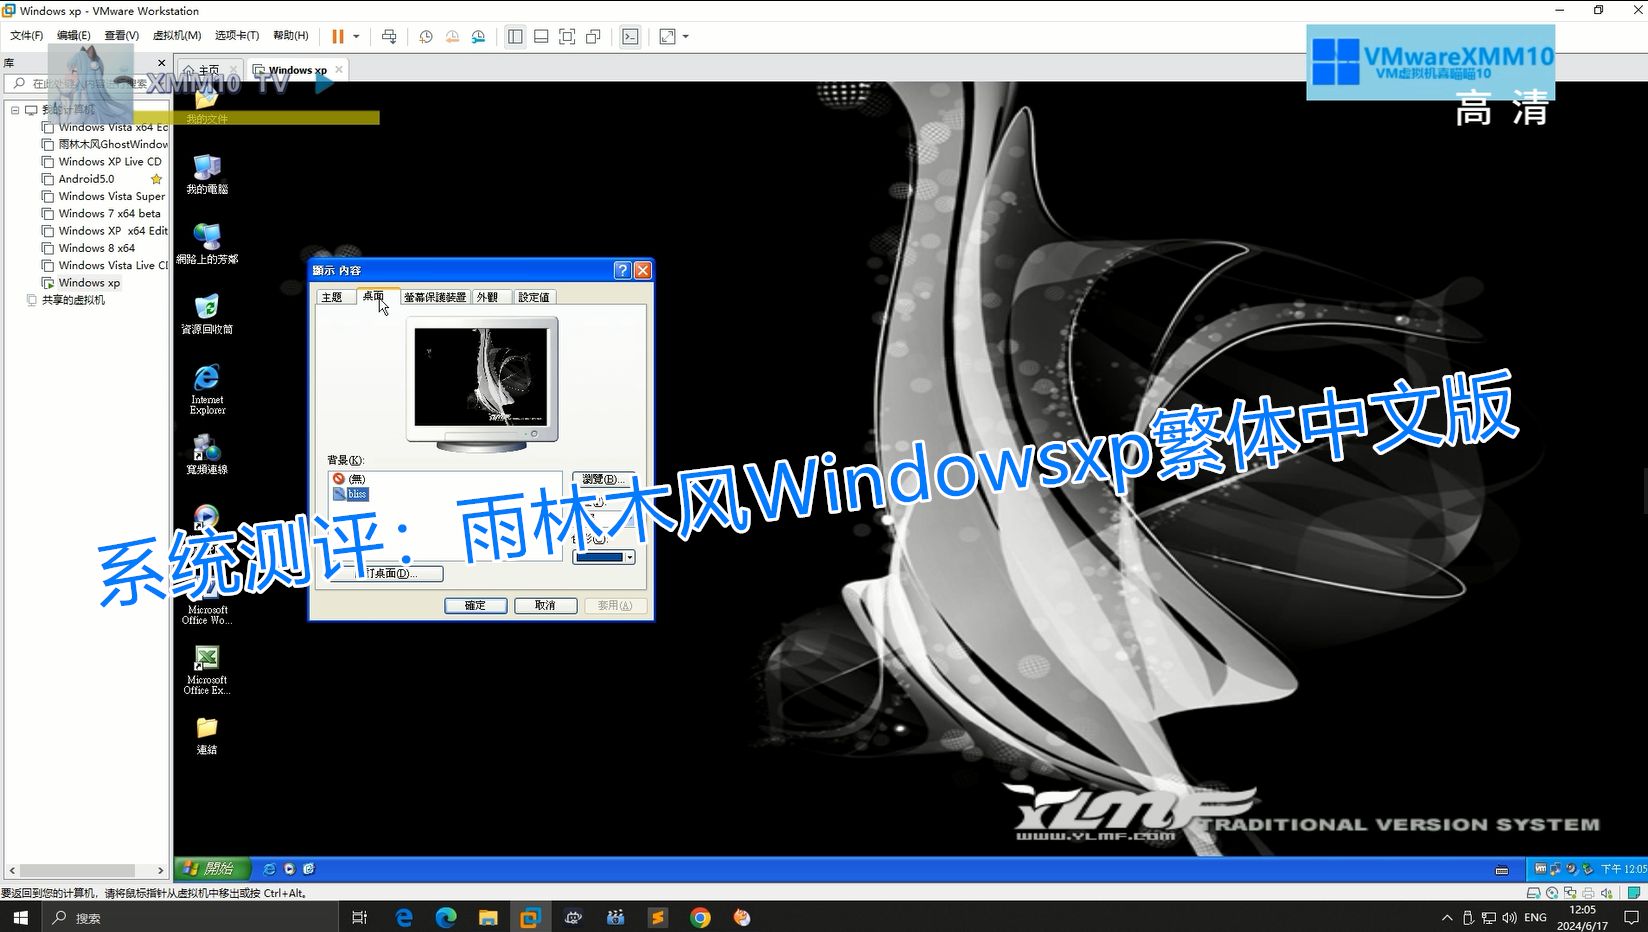Open the 文件(F) menu
Image resolution: width=1648 pixels, height=932 pixels.
[27, 35]
